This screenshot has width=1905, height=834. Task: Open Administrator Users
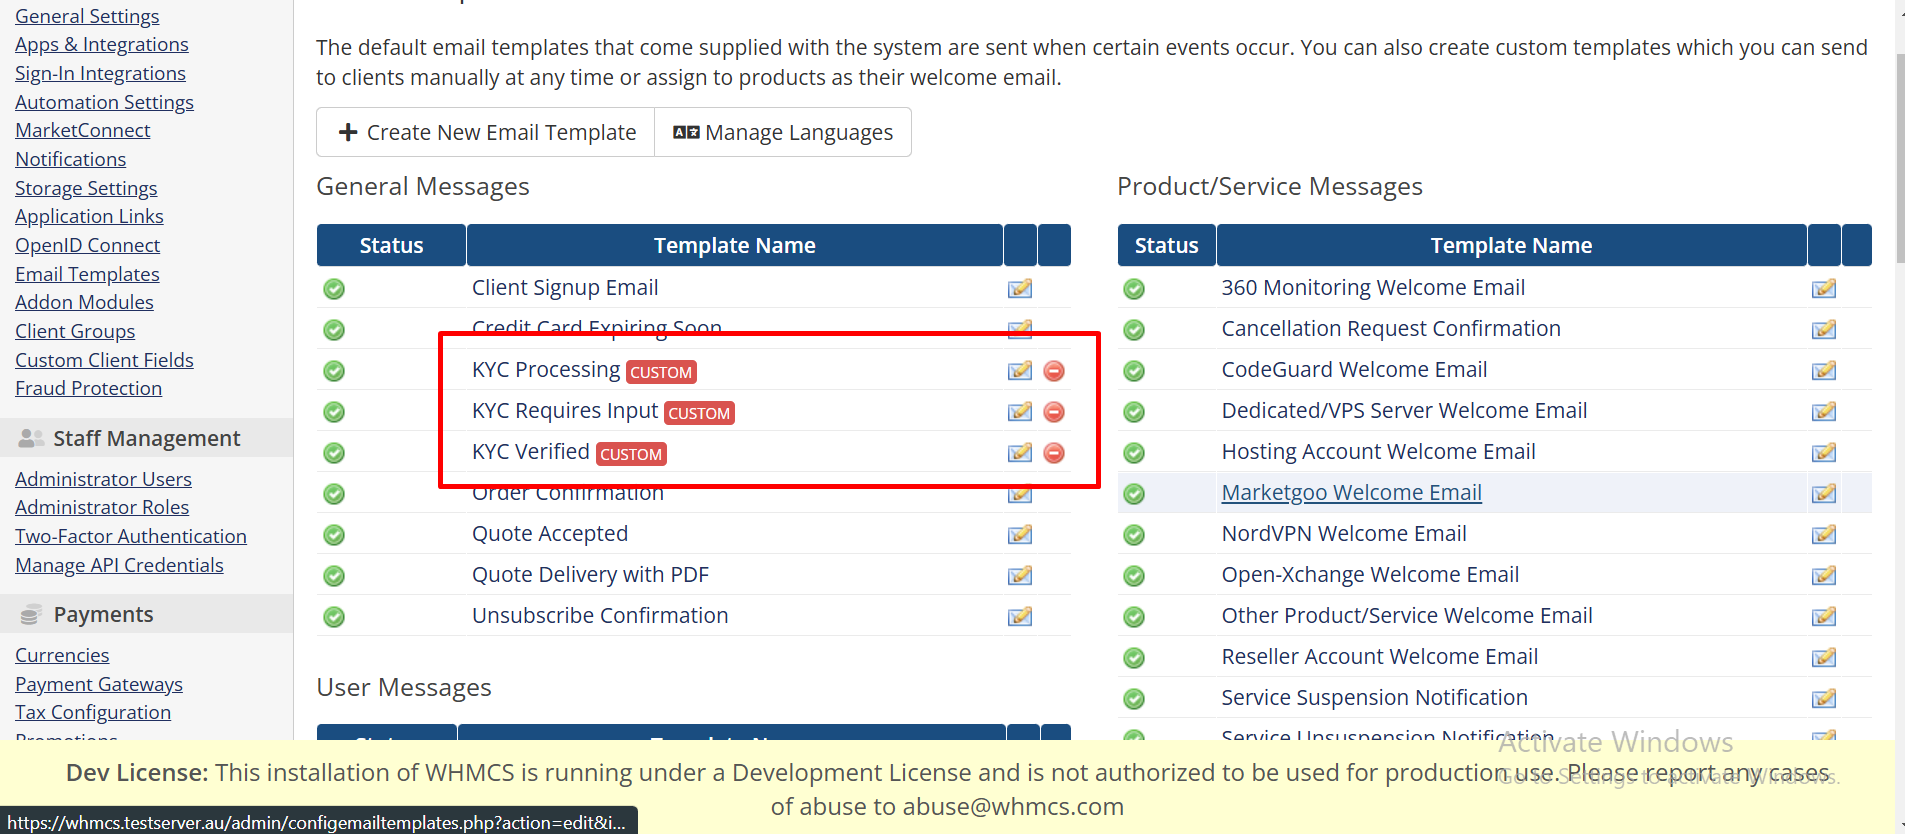(x=103, y=480)
